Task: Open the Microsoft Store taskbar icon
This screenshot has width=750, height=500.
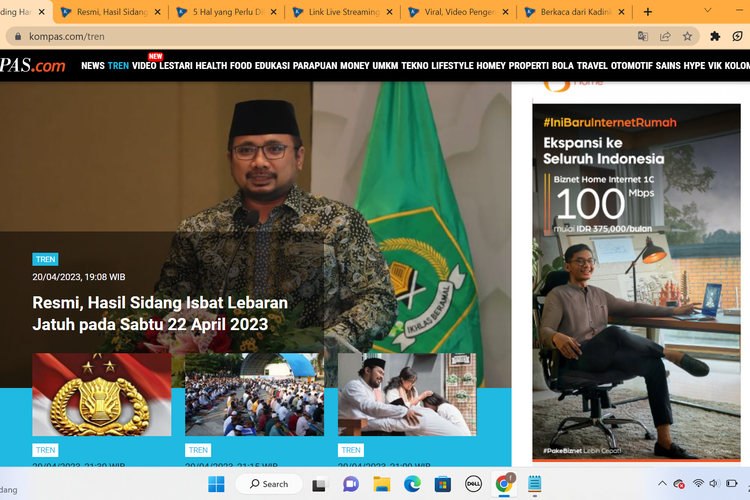Action: [x=442, y=484]
